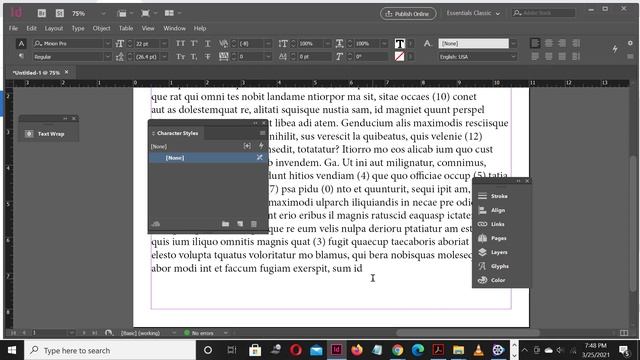Click new style icon beside [None] header
640x360 pixels.
[x=247, y=146]
